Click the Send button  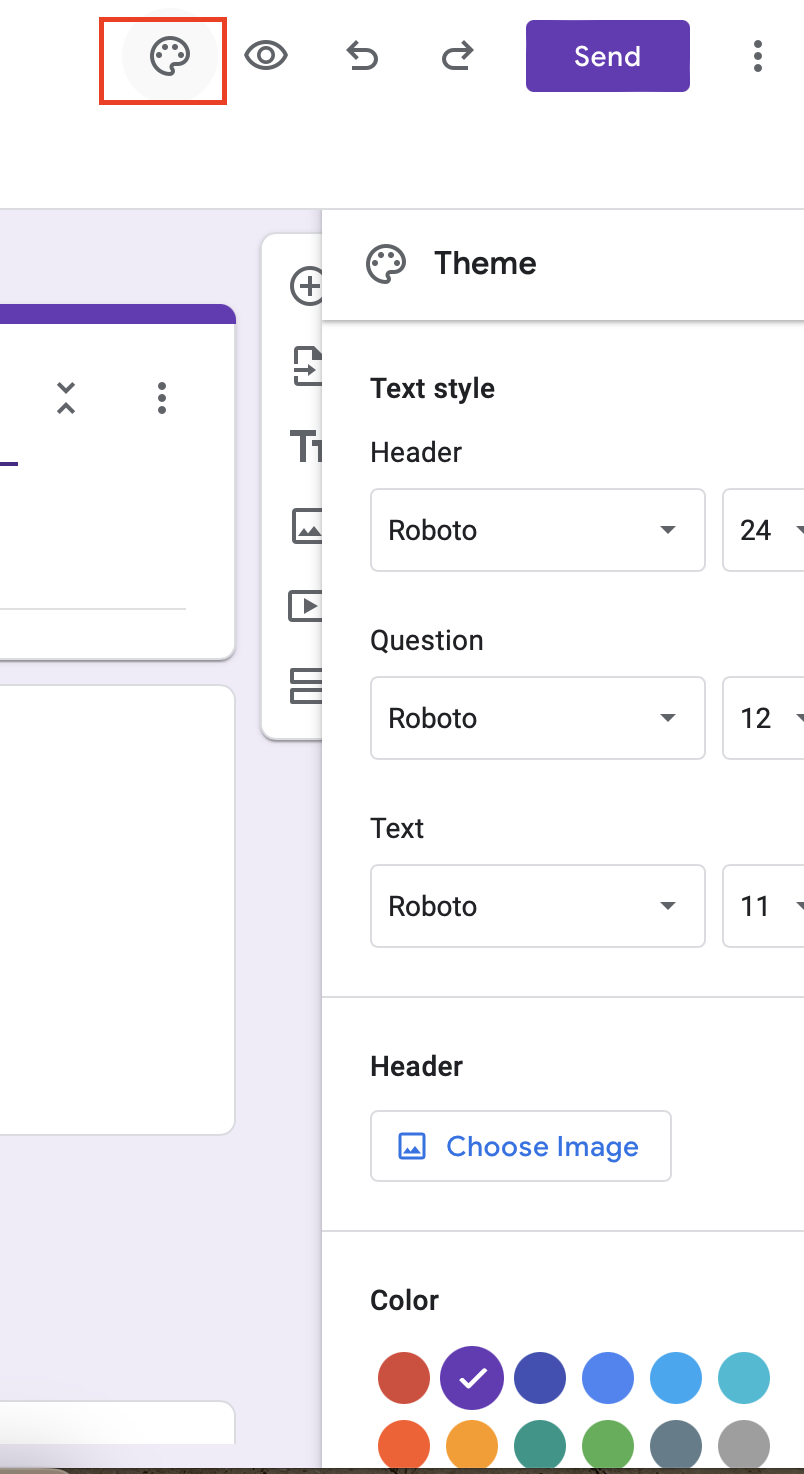coord(607,56)
